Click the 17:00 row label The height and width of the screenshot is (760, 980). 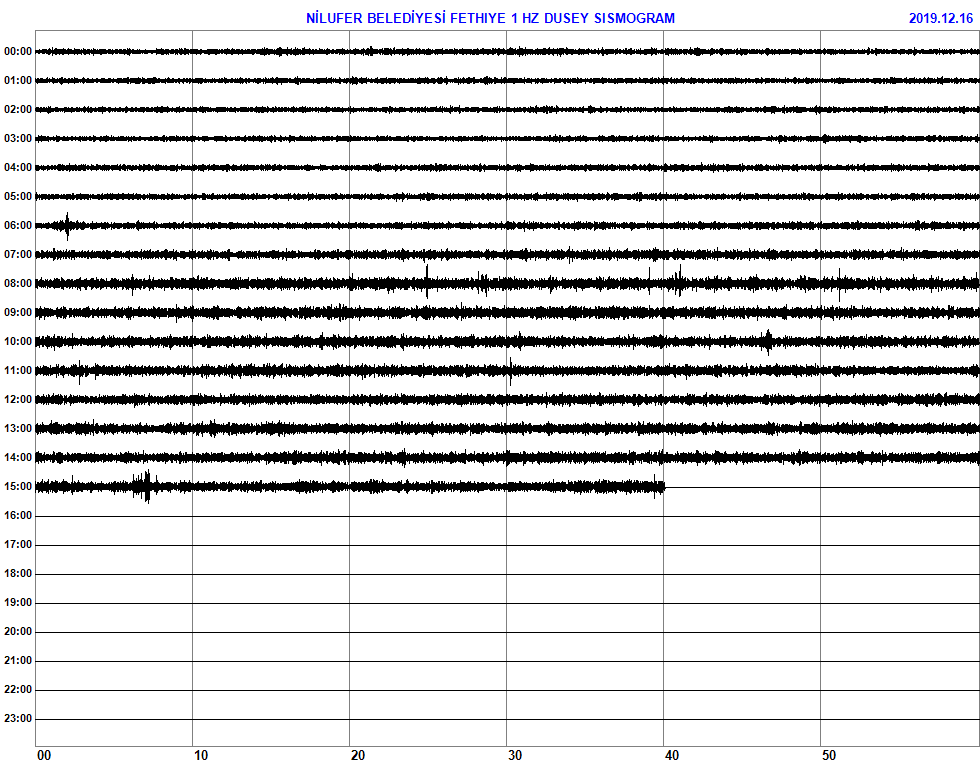point(18,544)
